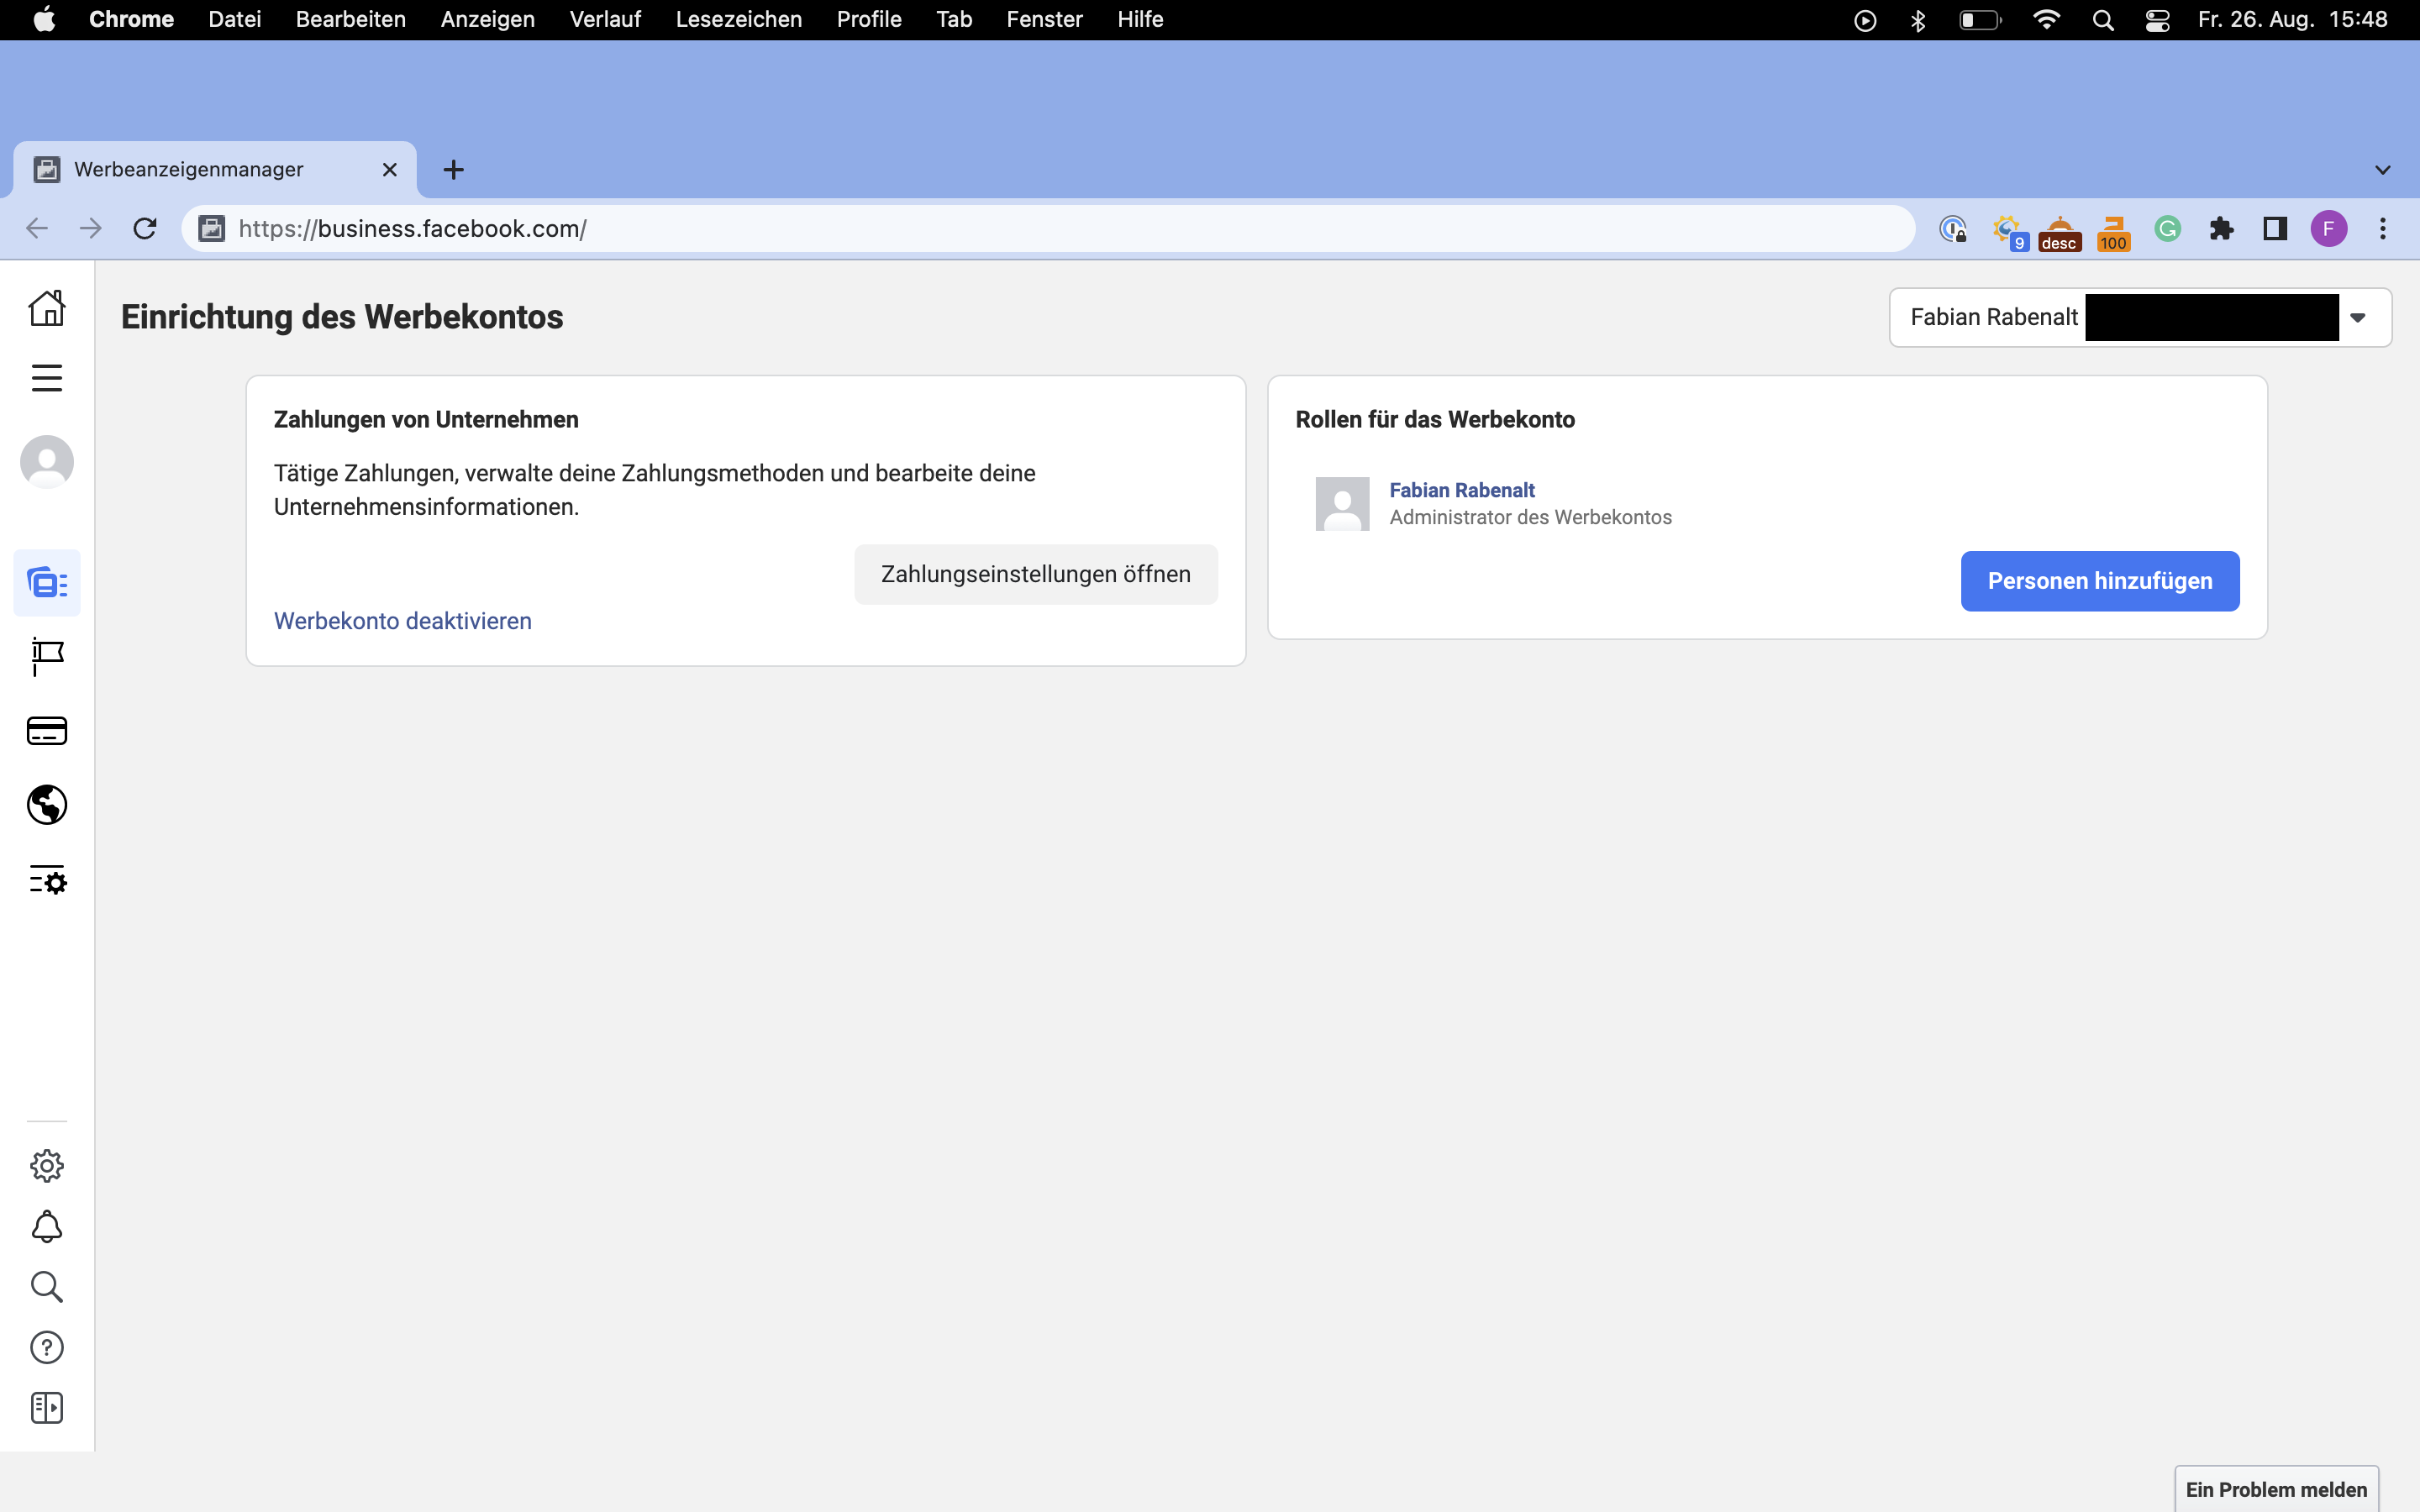Open the help question mark icon
This screenshot has height=1512, width=2420.
click(47, 1347)
